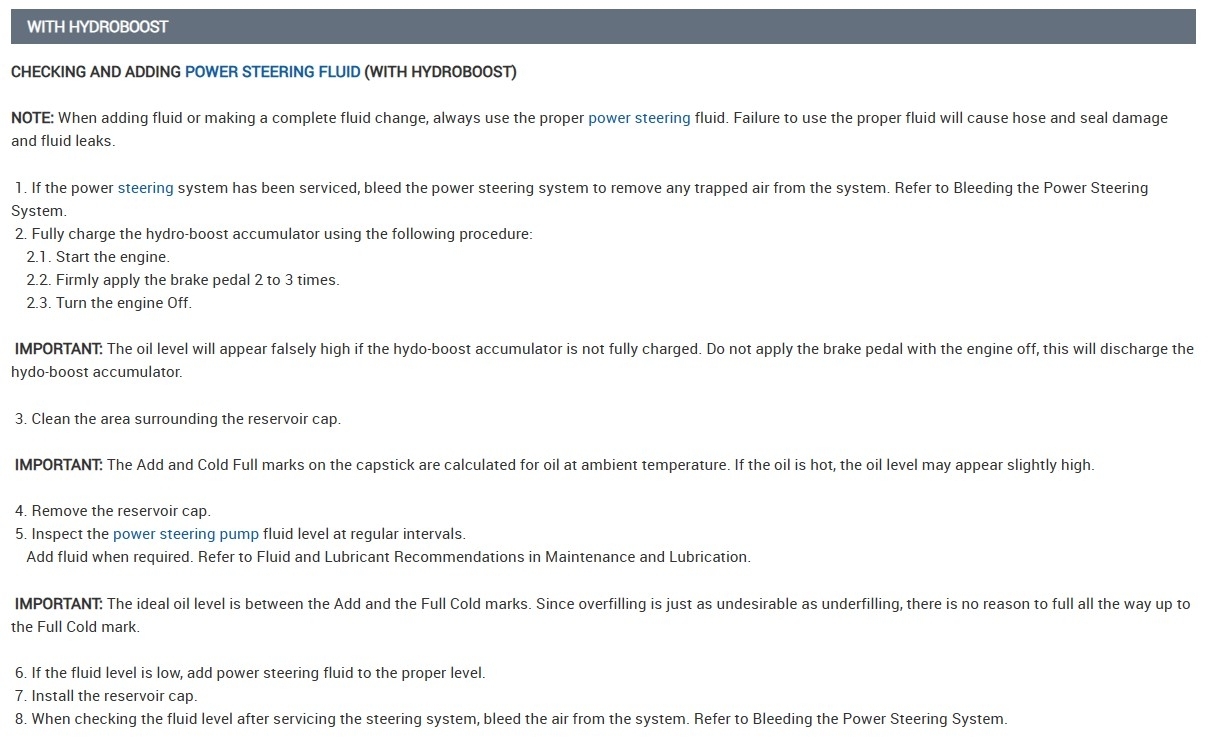Click the bold NOTE label
This screenshot has height=748, width=1209.
pyautogui.click(x=32, y=118)
